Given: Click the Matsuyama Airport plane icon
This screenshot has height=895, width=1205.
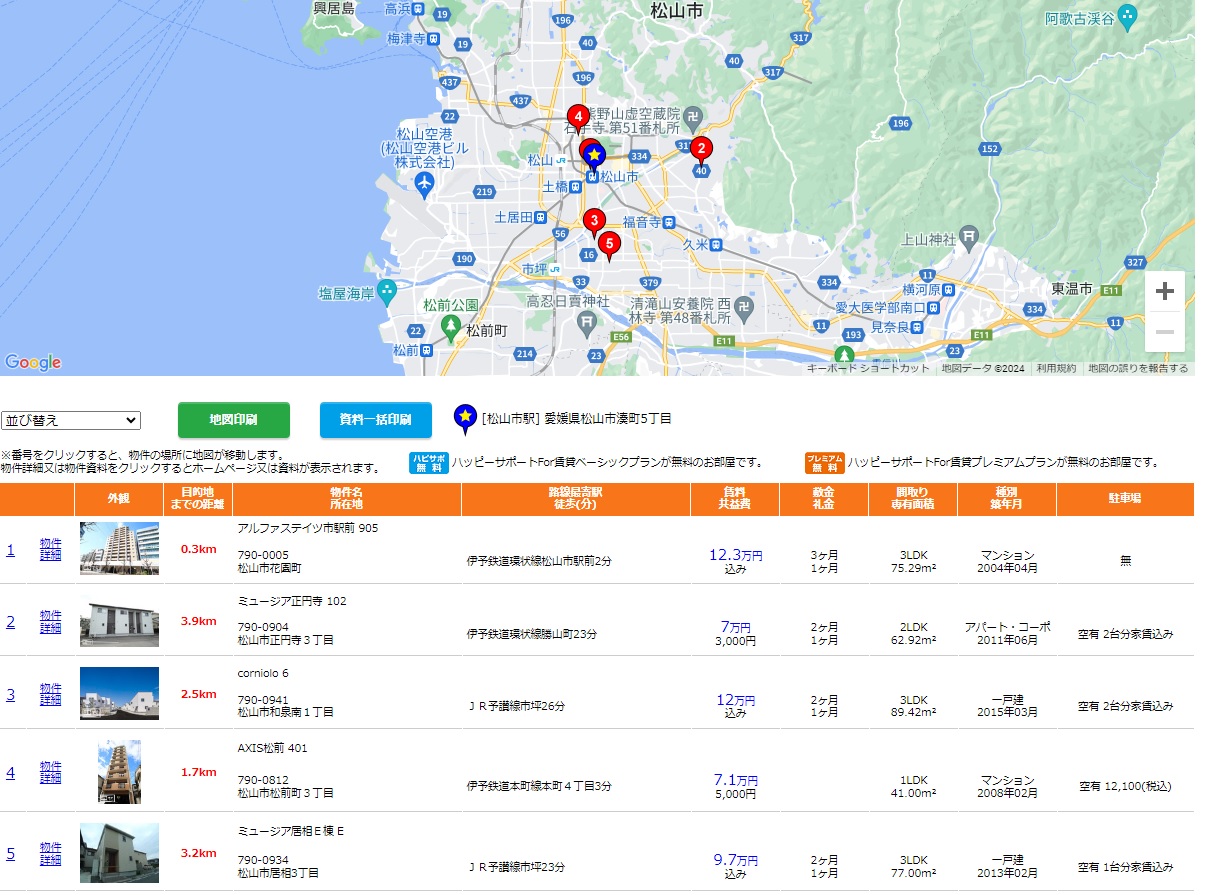Looking at the screenshot, I should [424, 184].
